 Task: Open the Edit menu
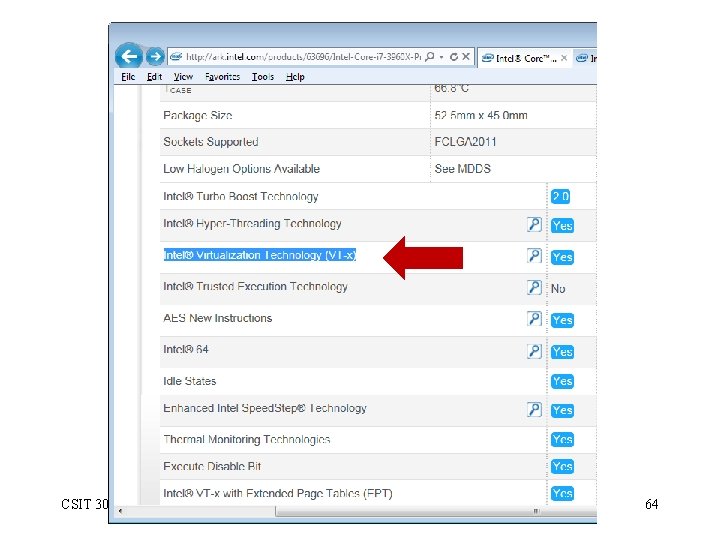pos(154,77)
